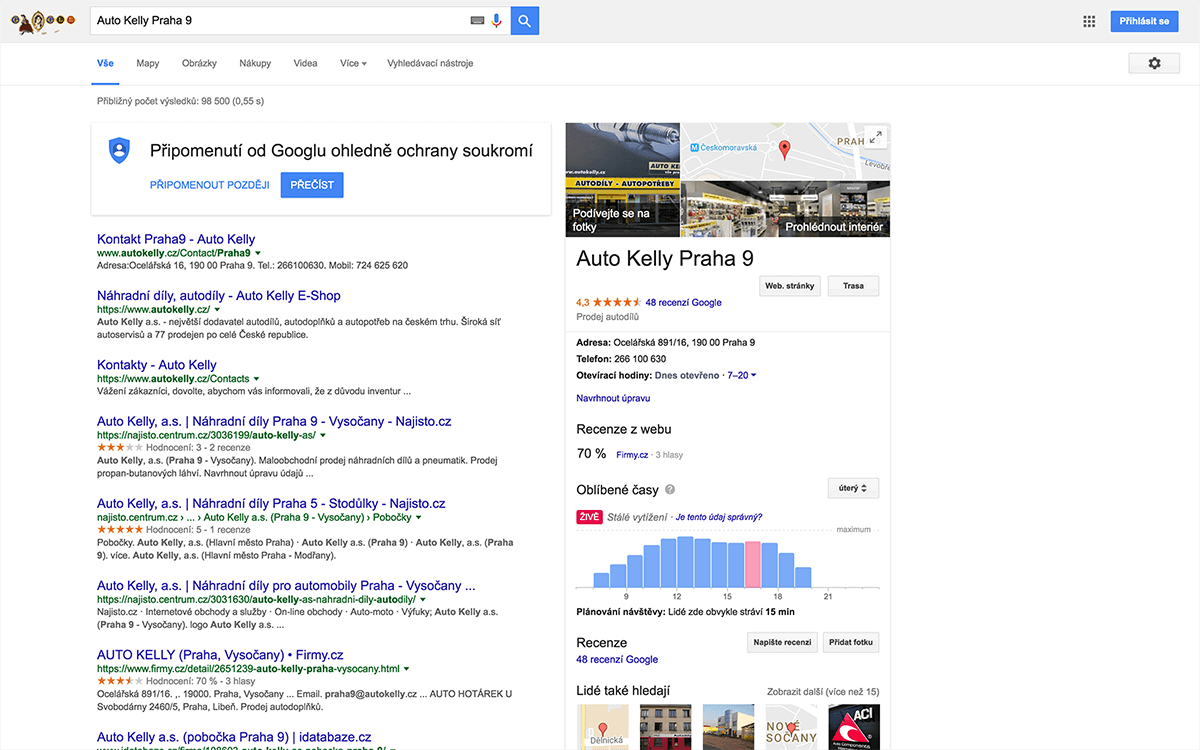1200x750 pixels.
Task: Click the blue privacy shield icon
Action: 120,150
